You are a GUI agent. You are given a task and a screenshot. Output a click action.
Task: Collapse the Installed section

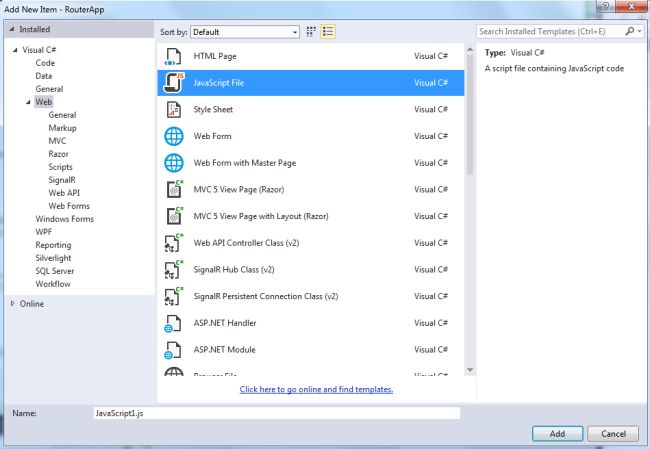pyautogui.click(x=12, y=29)
